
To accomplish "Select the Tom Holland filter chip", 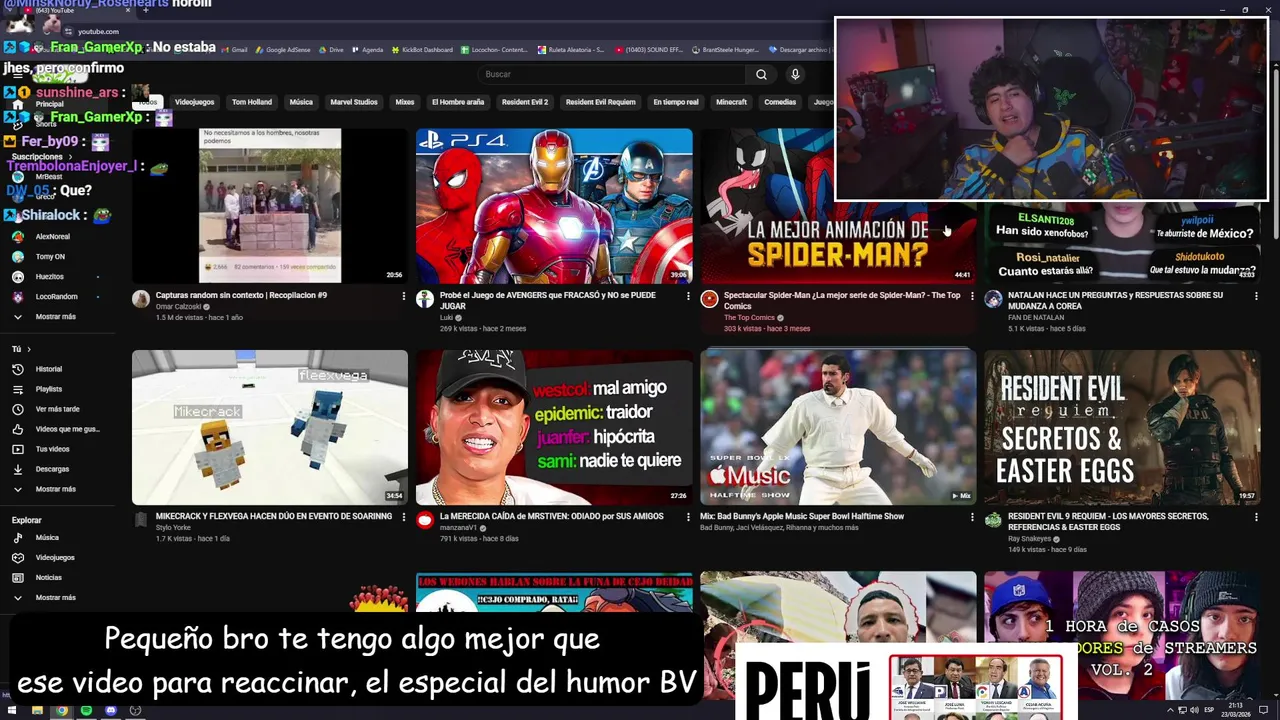I will click(x=252, y=102).
